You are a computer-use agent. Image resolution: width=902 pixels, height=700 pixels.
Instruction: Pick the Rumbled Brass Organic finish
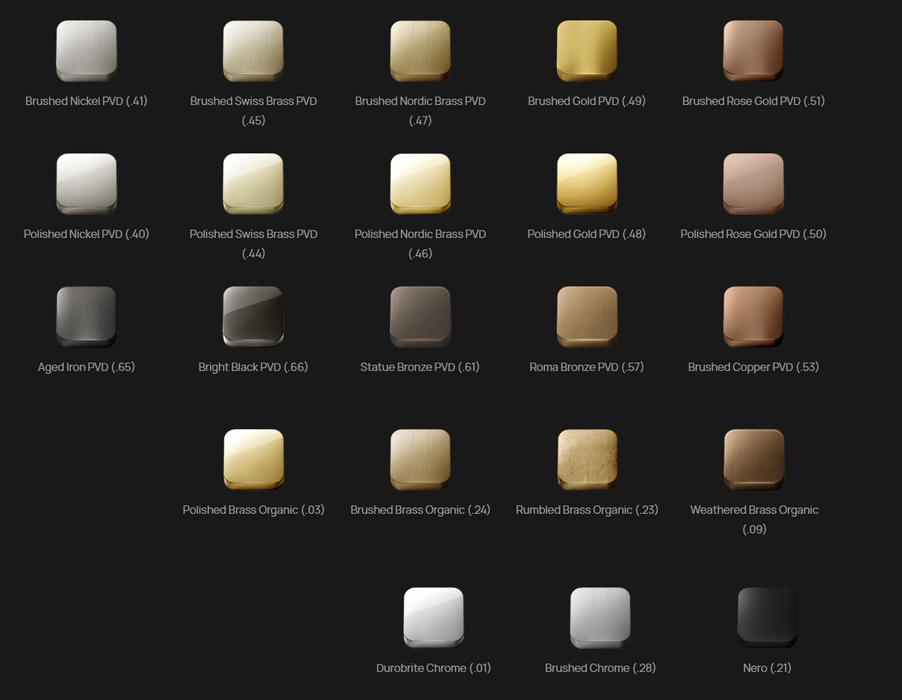586,459
